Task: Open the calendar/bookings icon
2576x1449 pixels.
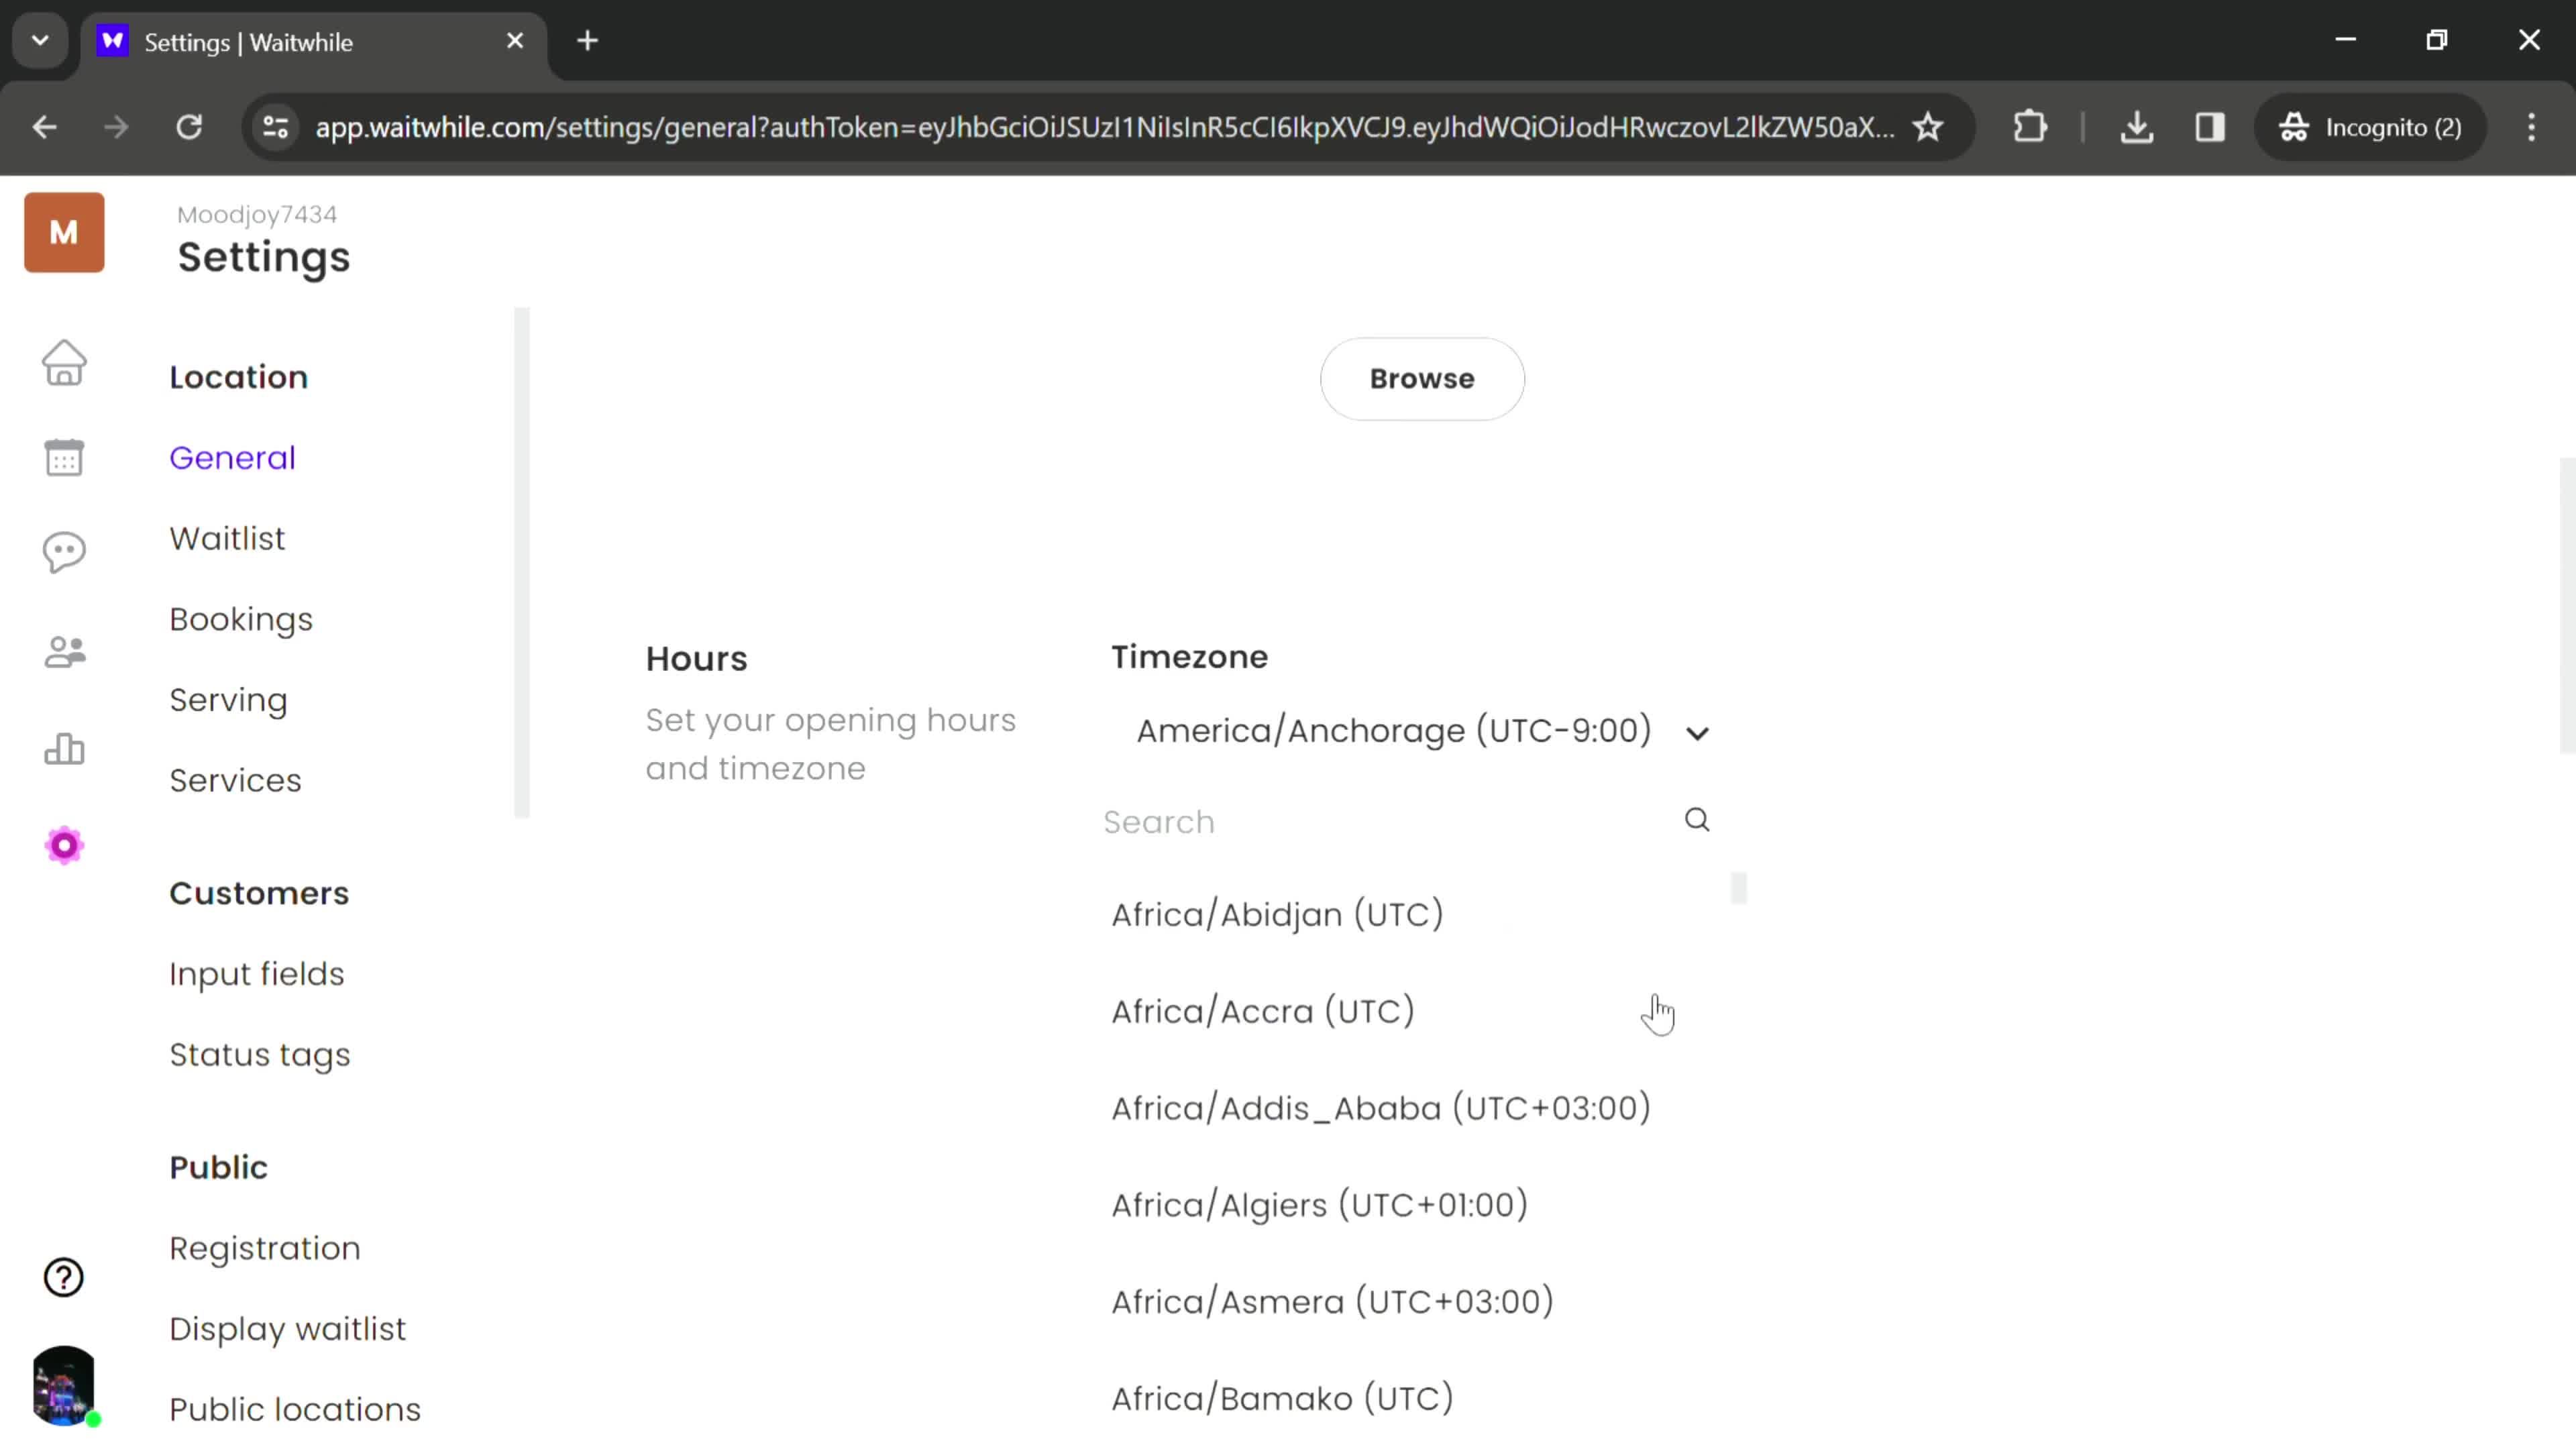Action: pos(64,456)
